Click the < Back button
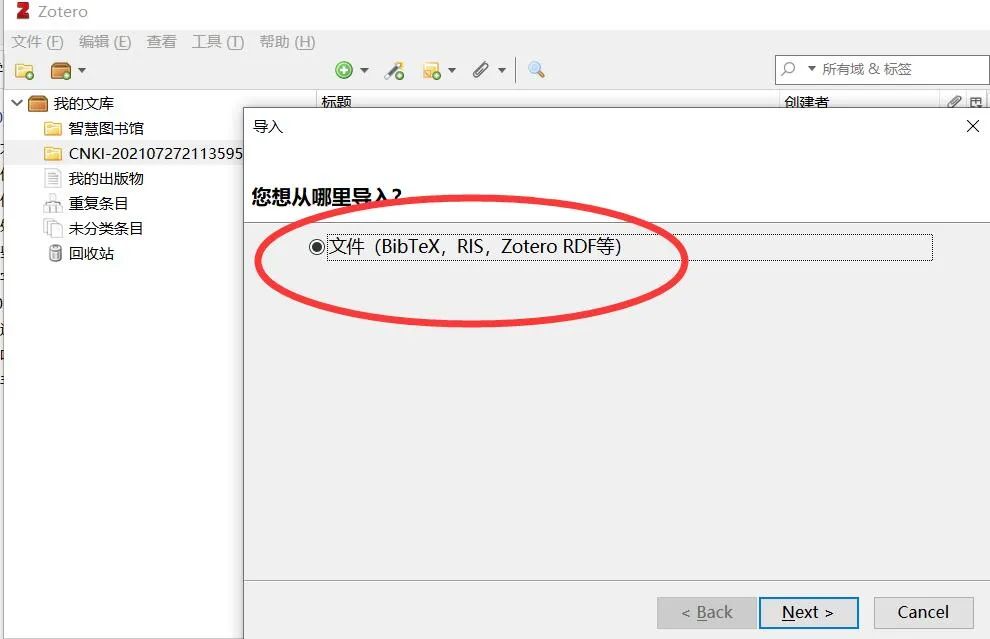Image resolution: width=990 pixels, height=639 pixels. point(707,612)
